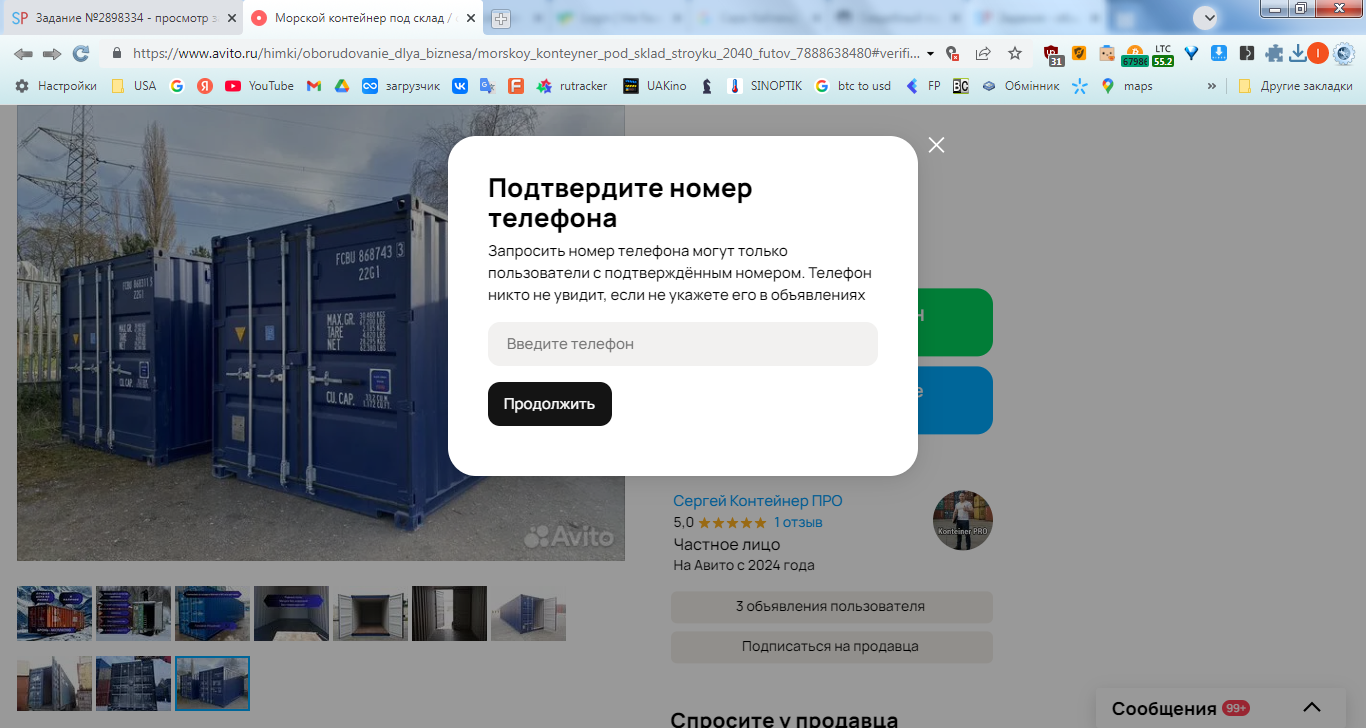1366x728 pixels.
Task: Click the padlock site info icon
Action: pyautogui.click(x=117, y=54)
